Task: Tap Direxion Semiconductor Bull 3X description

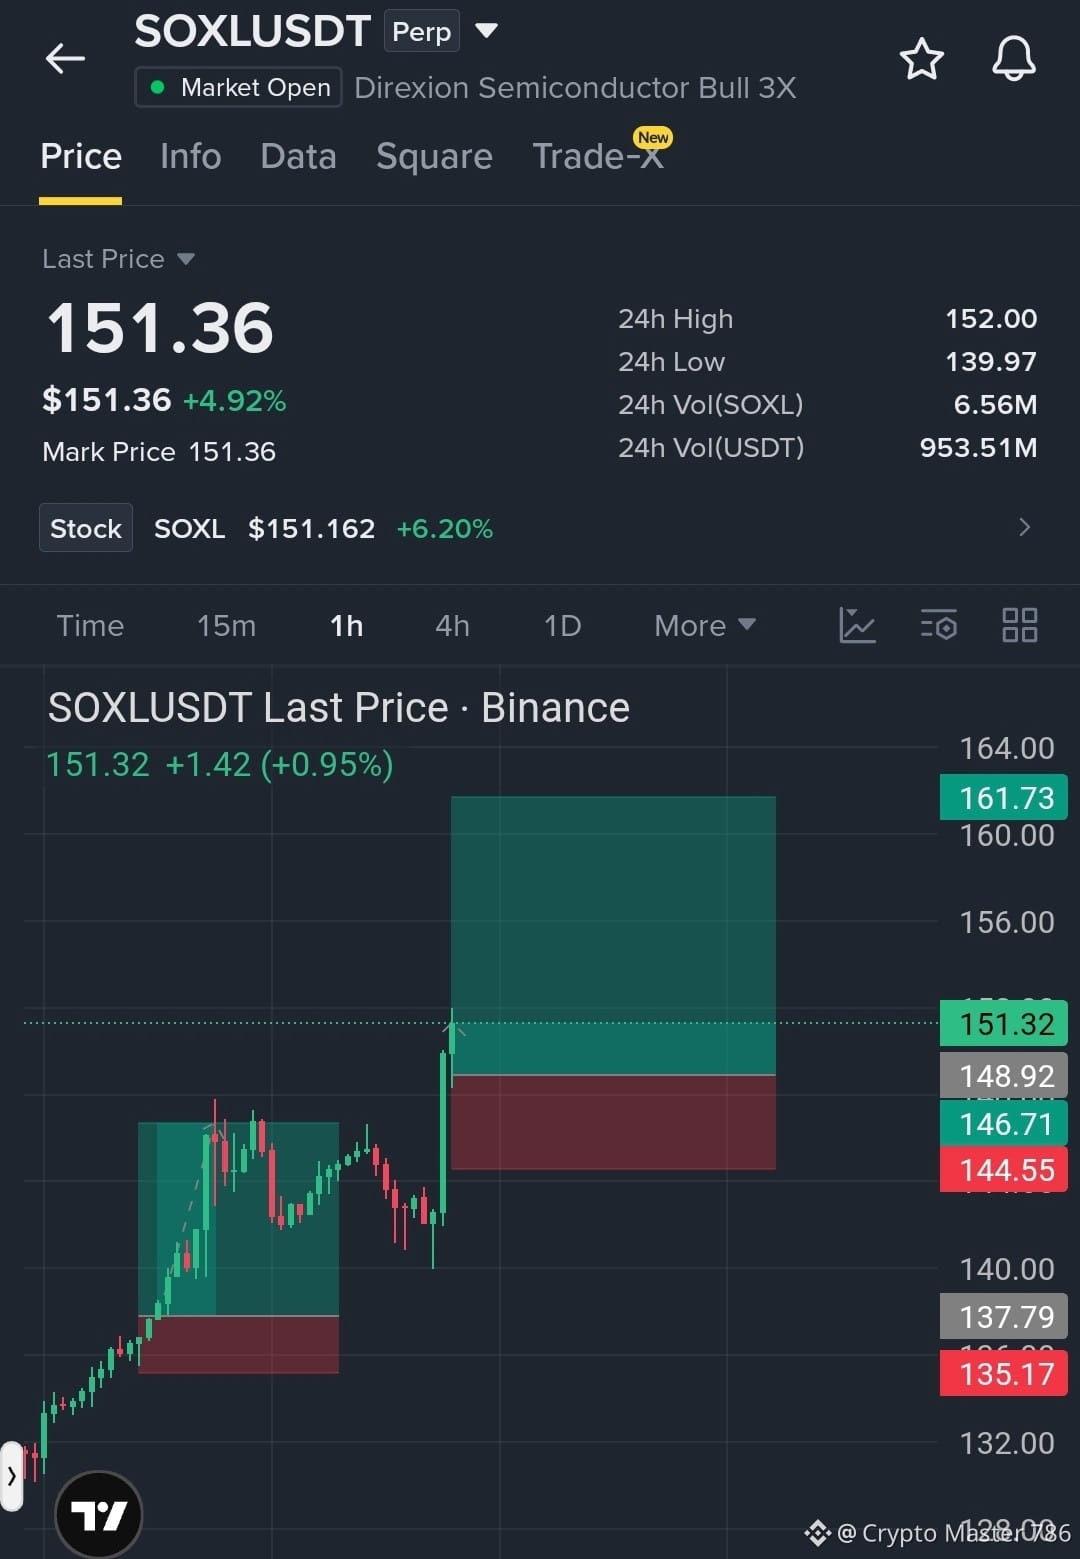Action: [575, 88]
